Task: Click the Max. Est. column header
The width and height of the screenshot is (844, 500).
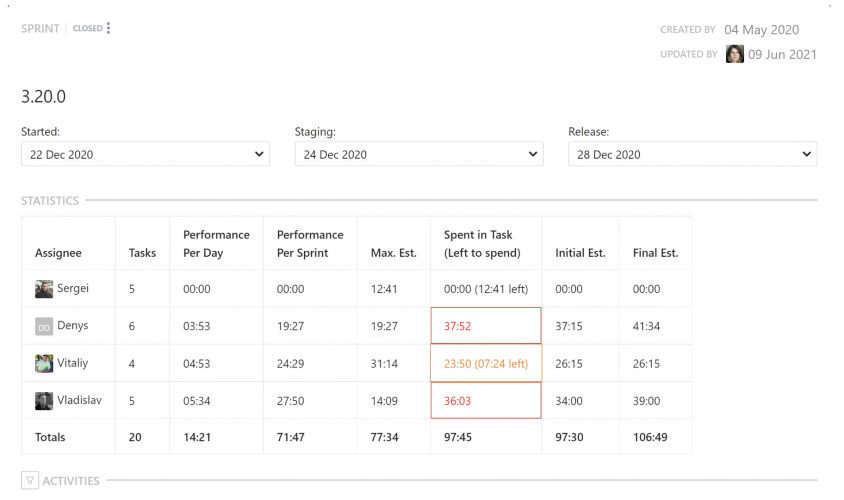Action: click(x=393, y=253)
